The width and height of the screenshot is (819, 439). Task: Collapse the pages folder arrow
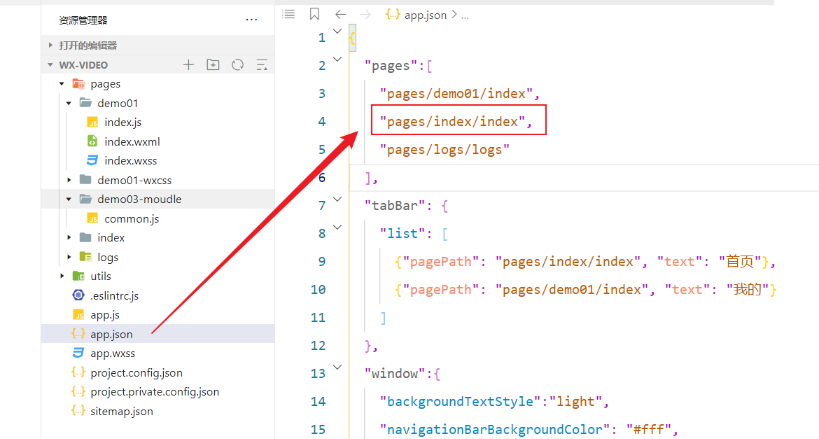click(x=62, y=84)
